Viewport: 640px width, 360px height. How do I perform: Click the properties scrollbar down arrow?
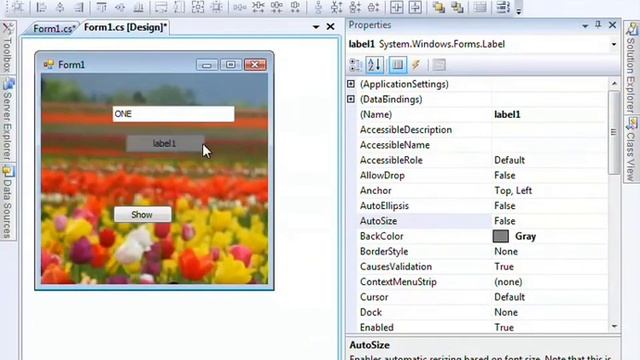614,327
